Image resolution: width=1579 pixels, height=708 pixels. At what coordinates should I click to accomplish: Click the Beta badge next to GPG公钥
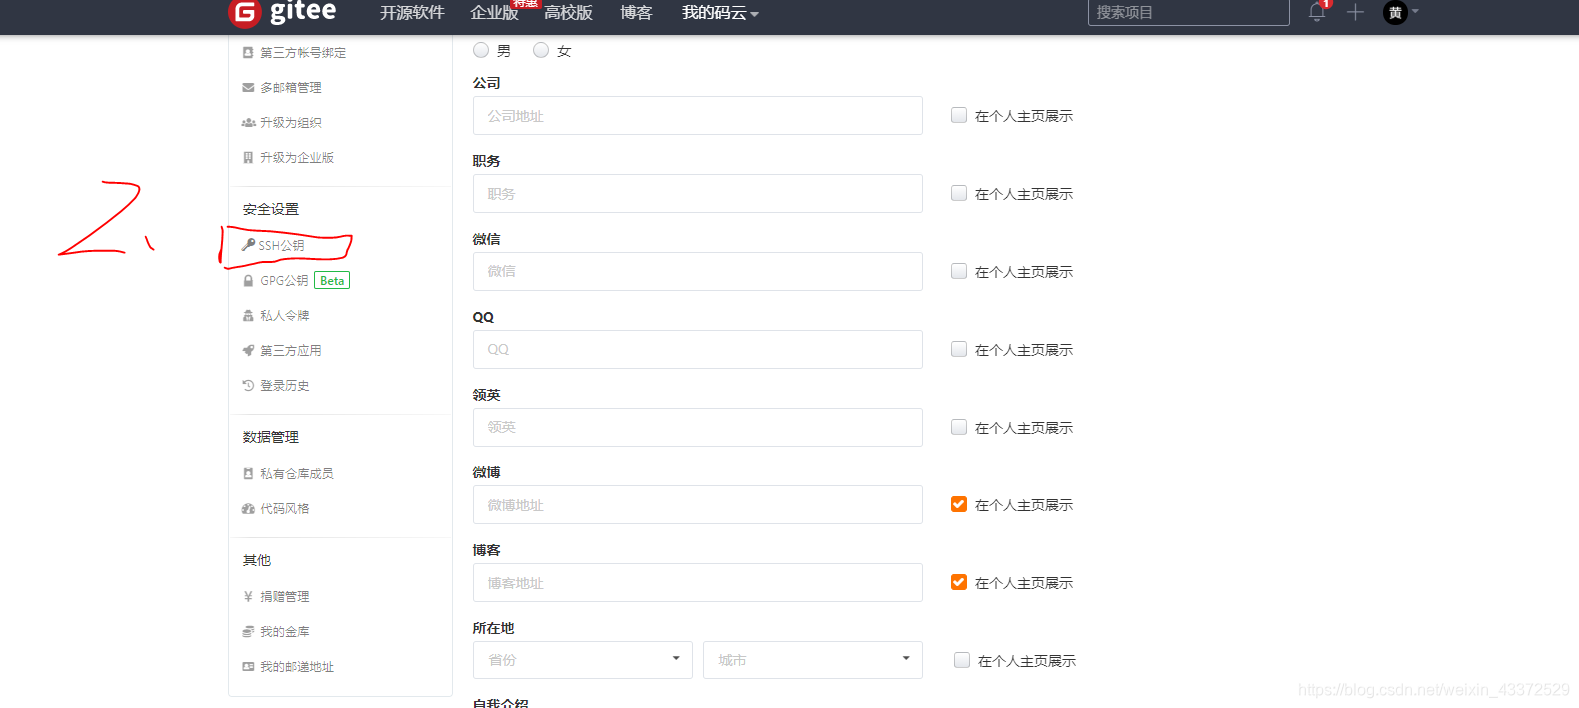click(332, 280)
